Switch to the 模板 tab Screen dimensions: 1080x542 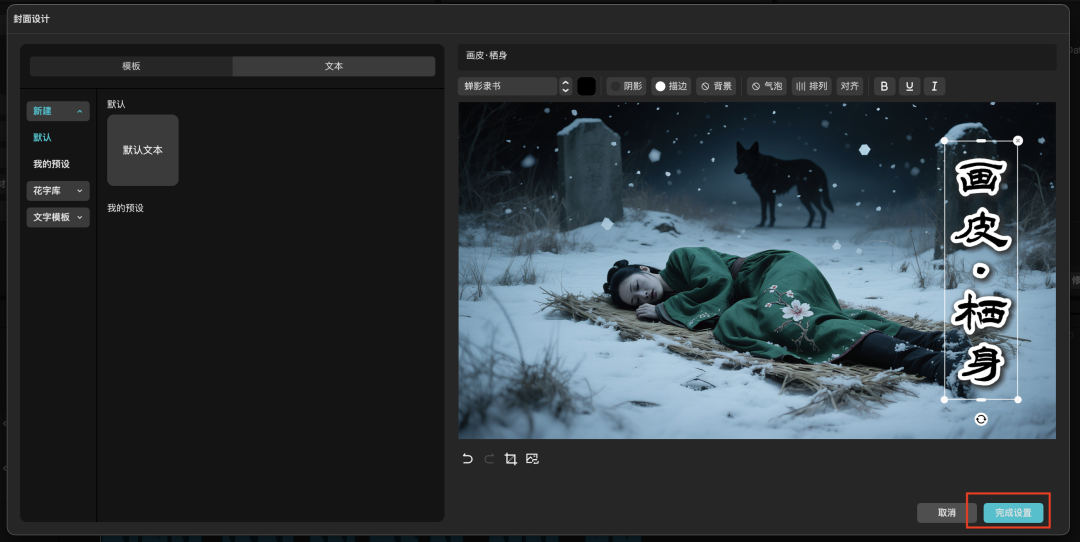click(x=131, y=66)
